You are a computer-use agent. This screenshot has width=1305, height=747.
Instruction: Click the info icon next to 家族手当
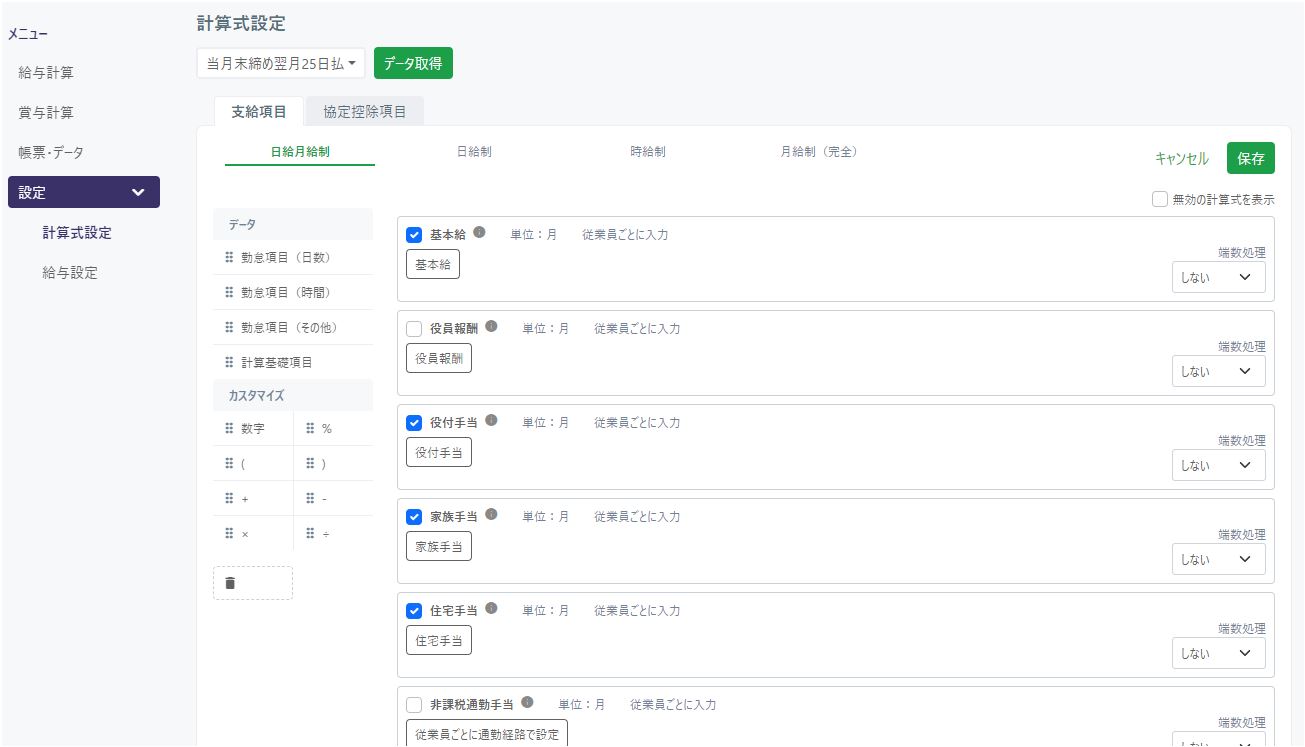click(490, 516)
